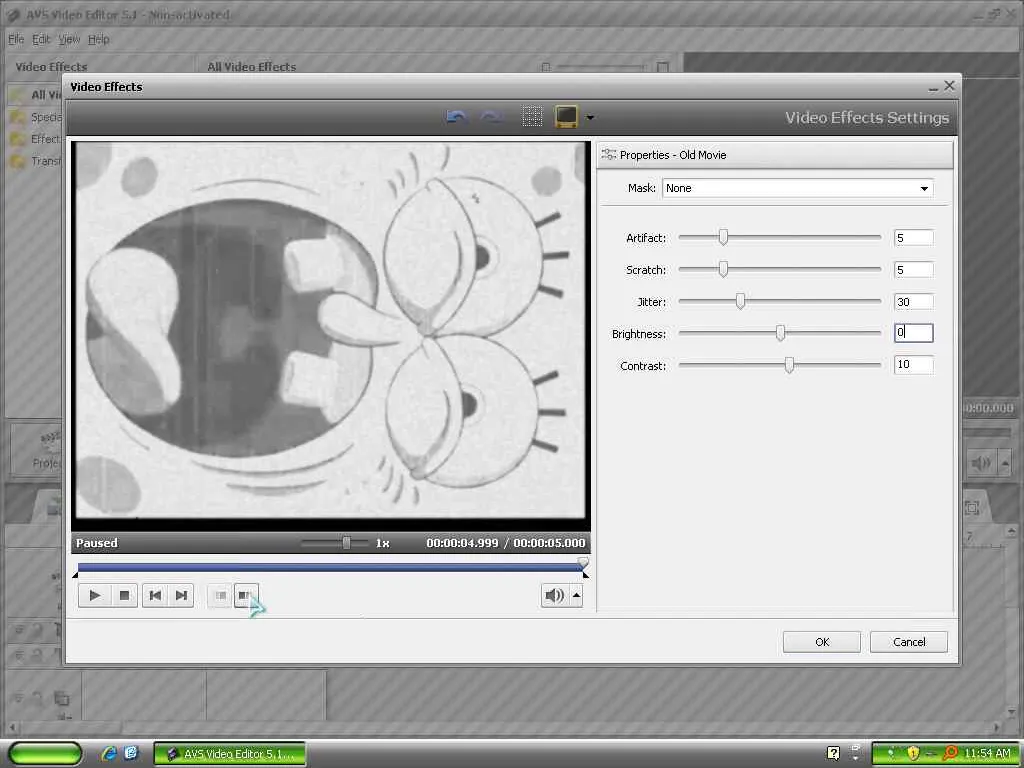Select Video Effects panel header in main window
Image resolution: width=1024 pixels, height=768 pixels.
pyautogui.click(x=51, y=67)
